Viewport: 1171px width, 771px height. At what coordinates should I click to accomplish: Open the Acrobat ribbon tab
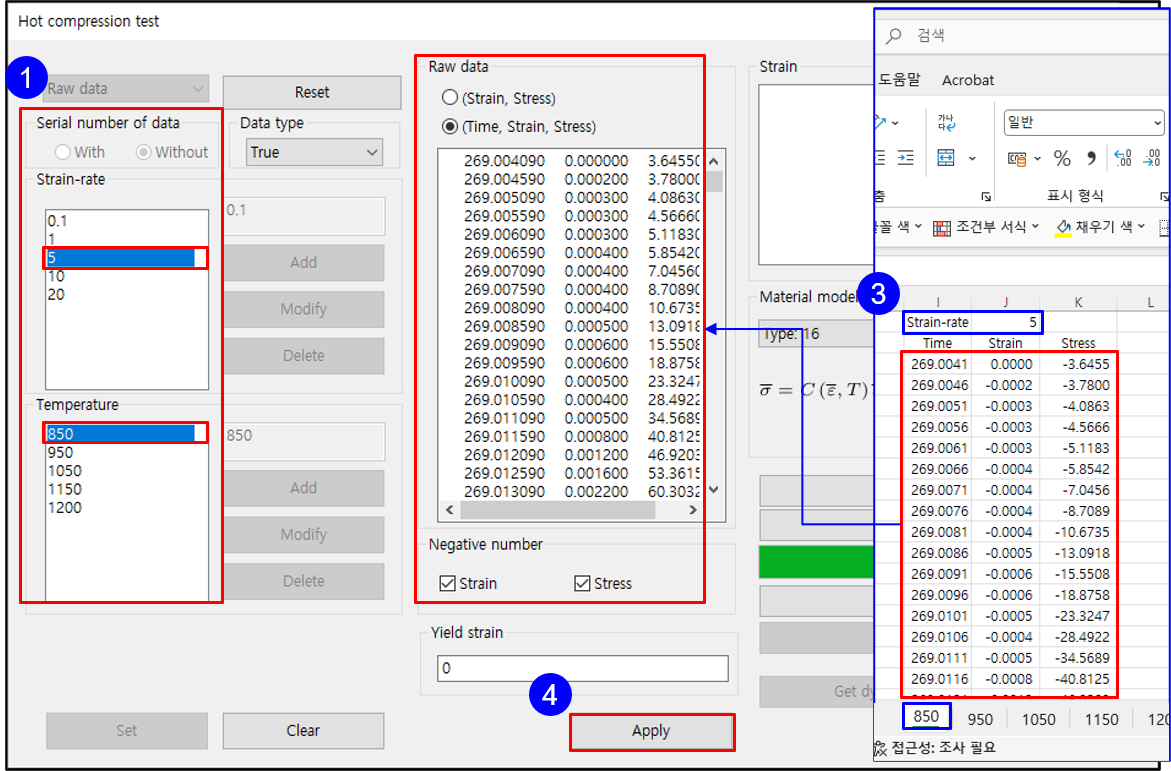(967, 80)
